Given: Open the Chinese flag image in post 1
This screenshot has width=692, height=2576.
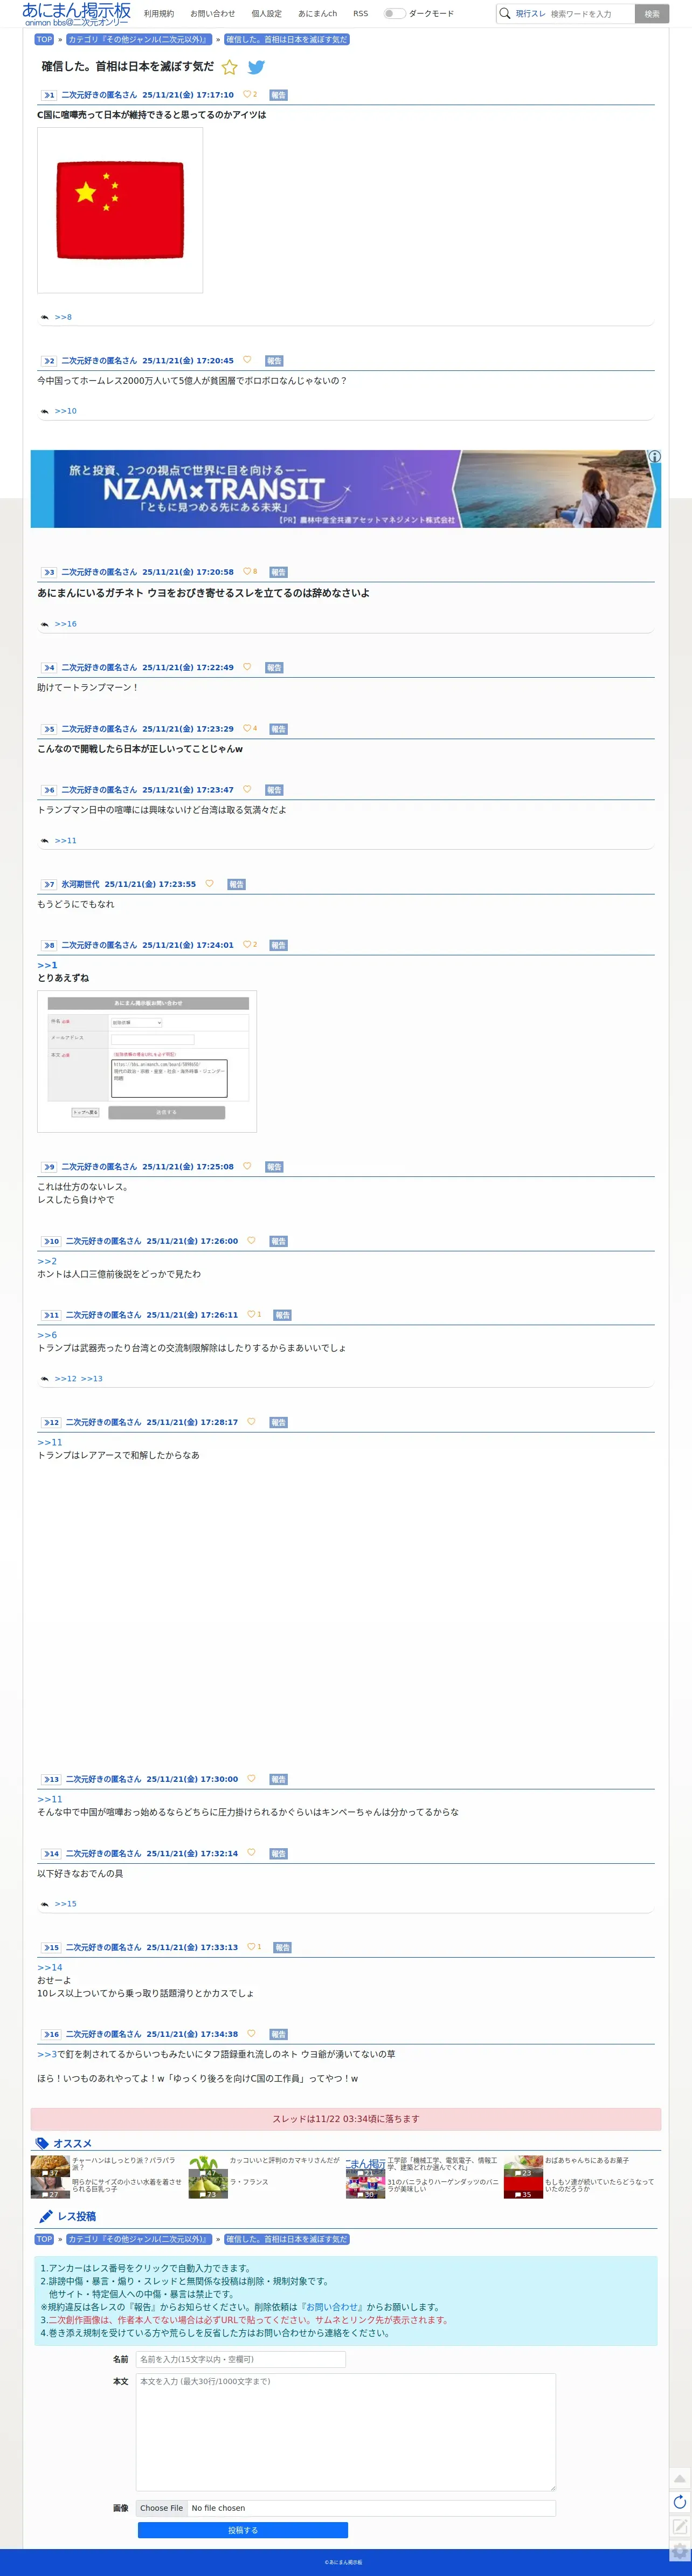Looking at the screenshot, I should [120, 210].
